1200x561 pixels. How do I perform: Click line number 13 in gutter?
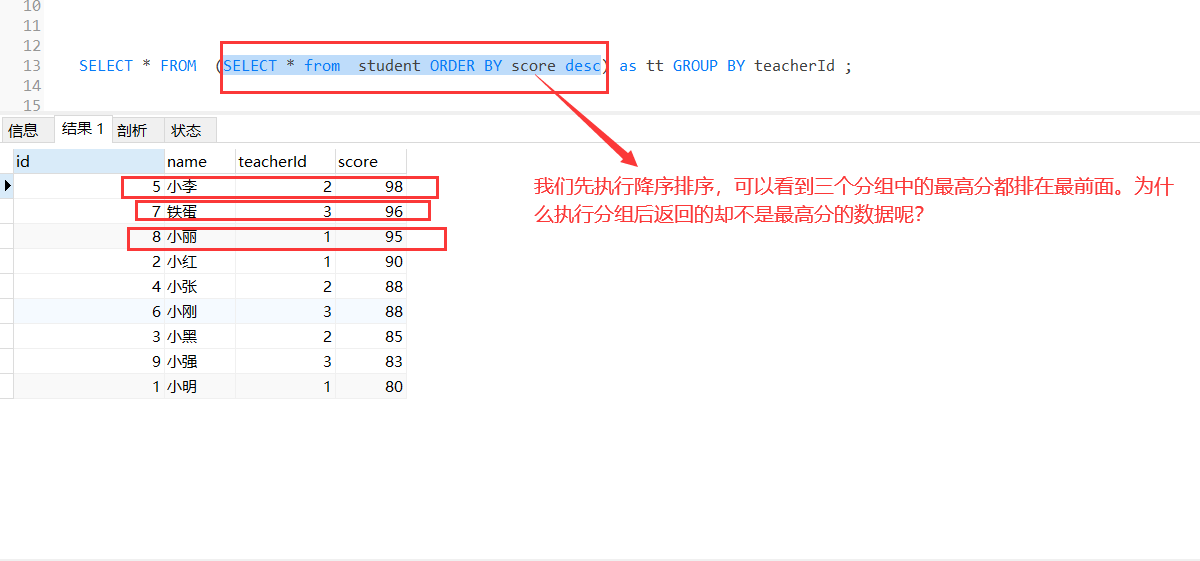pyautogui.click(x=31, y=66)
